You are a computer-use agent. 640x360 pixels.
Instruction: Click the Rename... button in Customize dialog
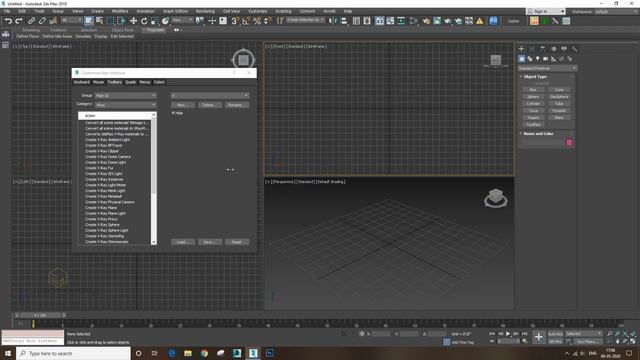point(237,105)
